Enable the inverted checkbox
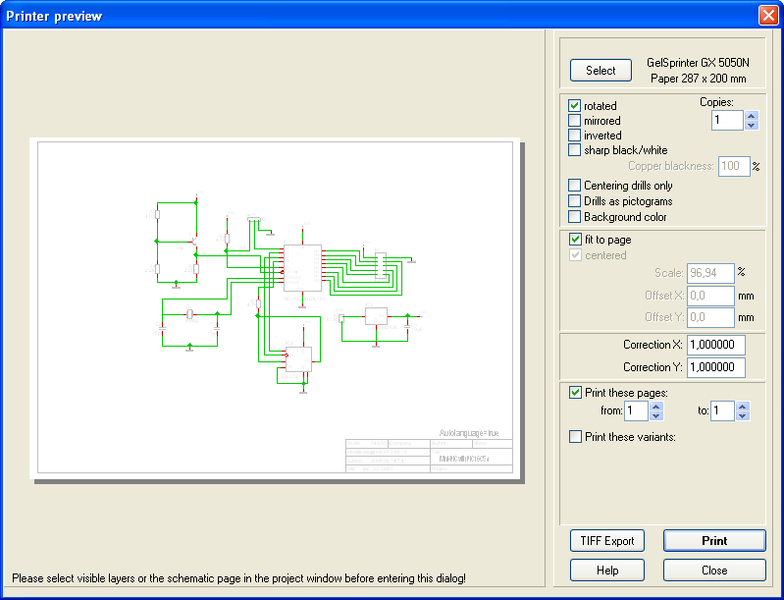784x600 pixels. [574, 135]
